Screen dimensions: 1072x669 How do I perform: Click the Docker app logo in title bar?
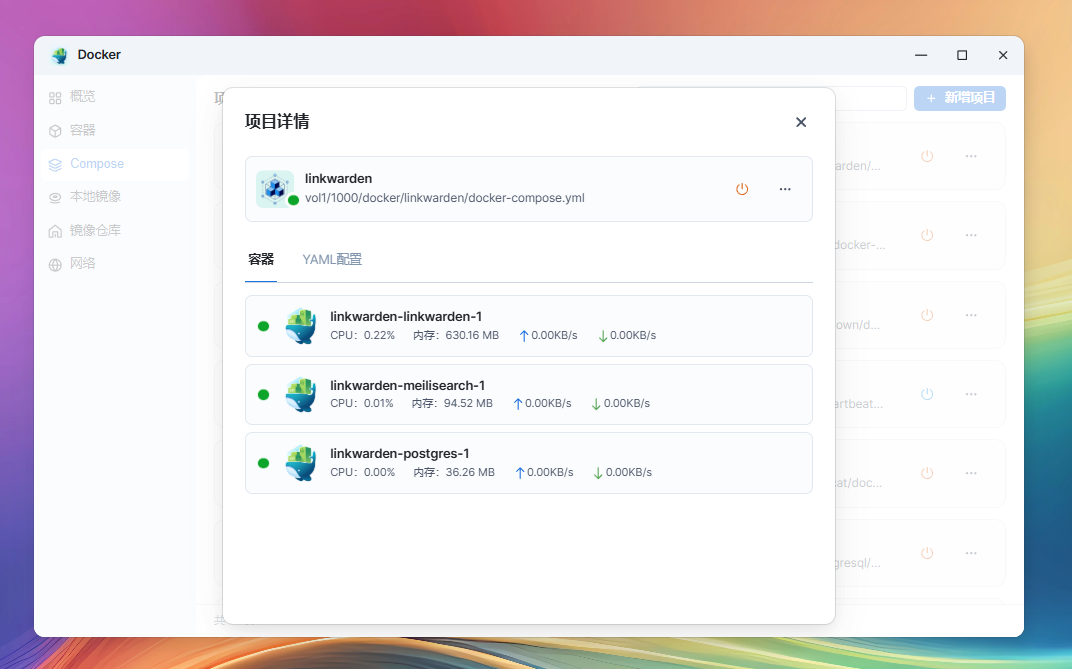click(x=59, y=55)
